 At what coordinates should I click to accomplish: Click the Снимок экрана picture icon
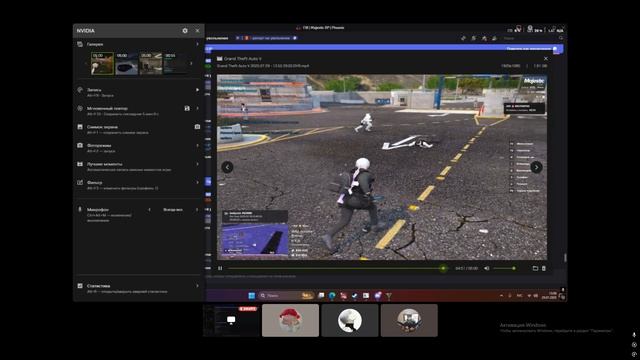click(80, 127)
